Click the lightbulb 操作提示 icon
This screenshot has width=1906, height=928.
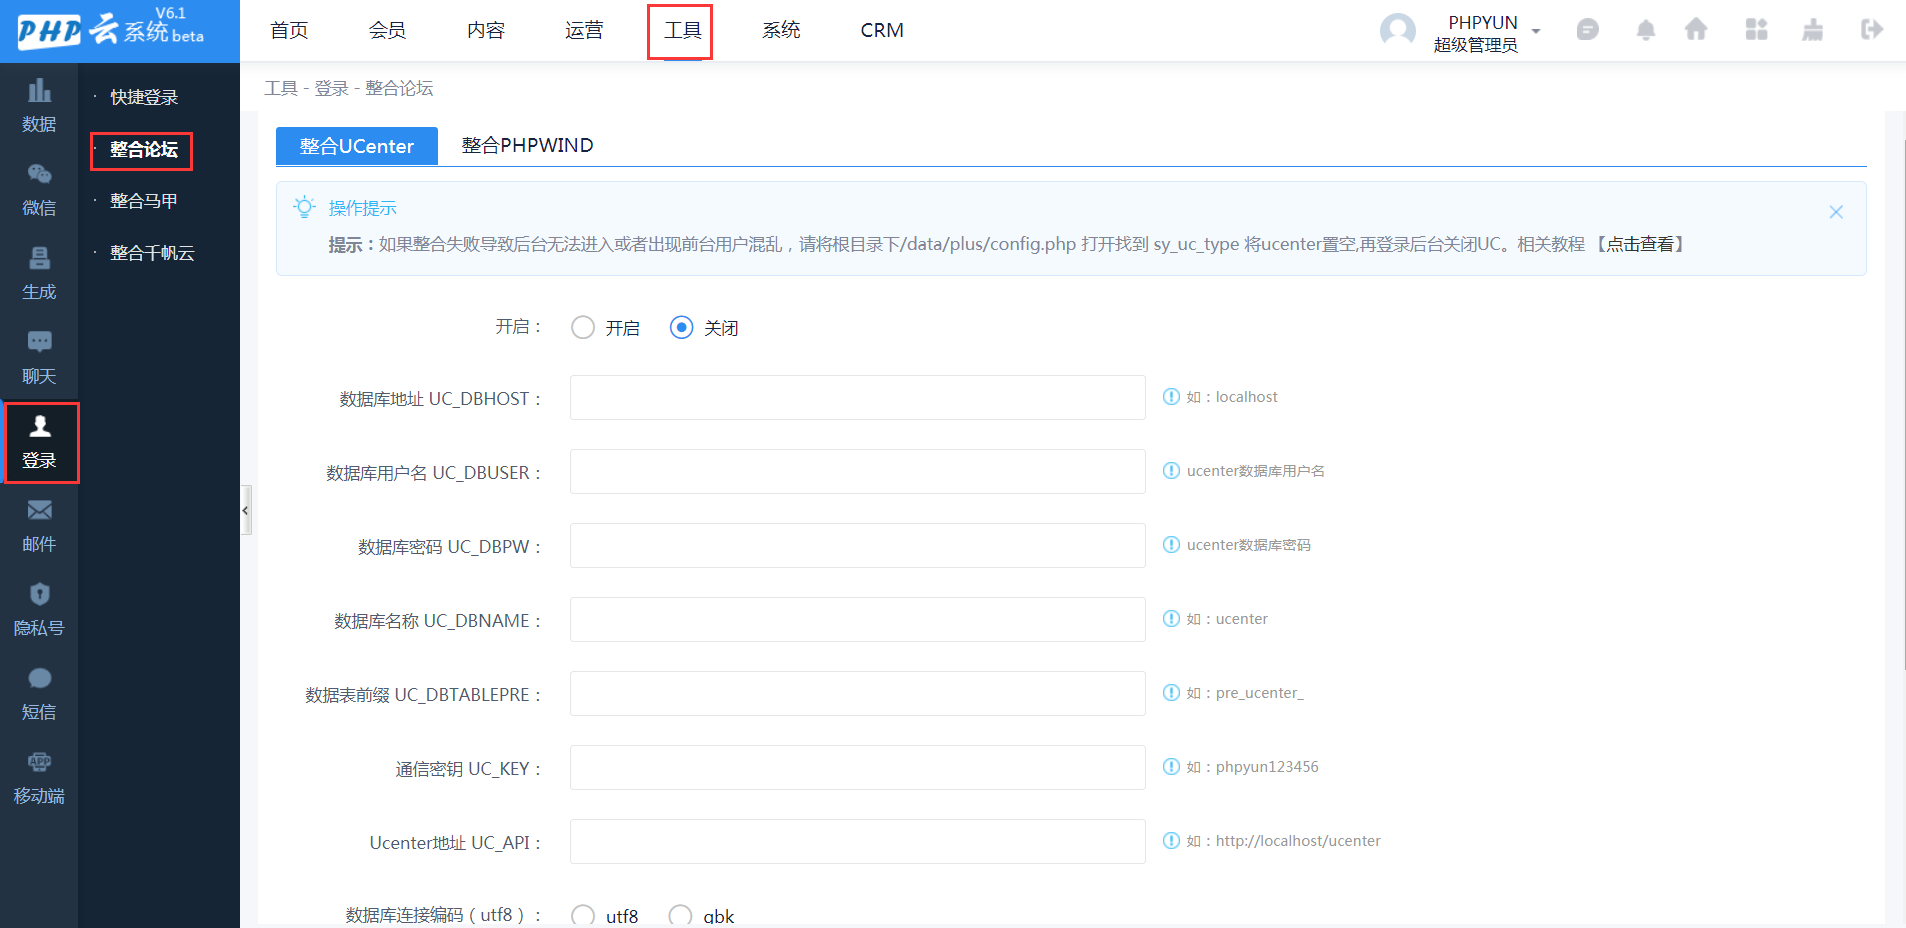[x=304, y=207]
